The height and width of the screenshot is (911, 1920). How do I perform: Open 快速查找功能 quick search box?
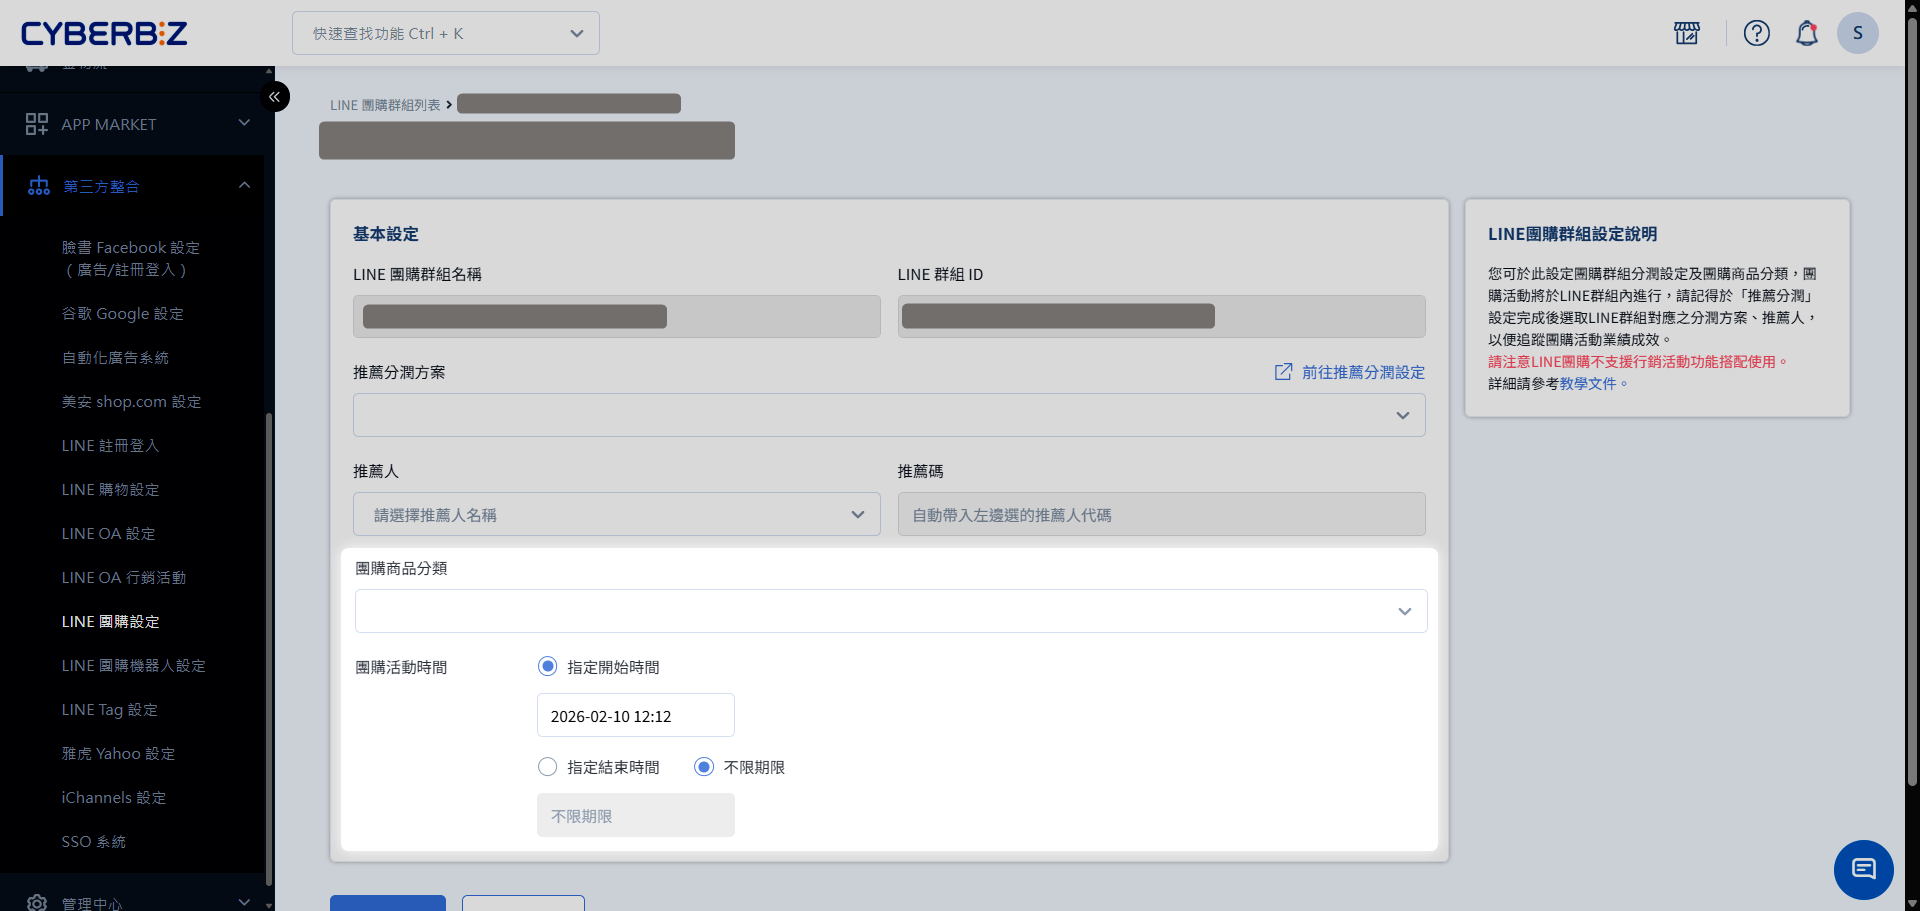[x=445, y=33]
